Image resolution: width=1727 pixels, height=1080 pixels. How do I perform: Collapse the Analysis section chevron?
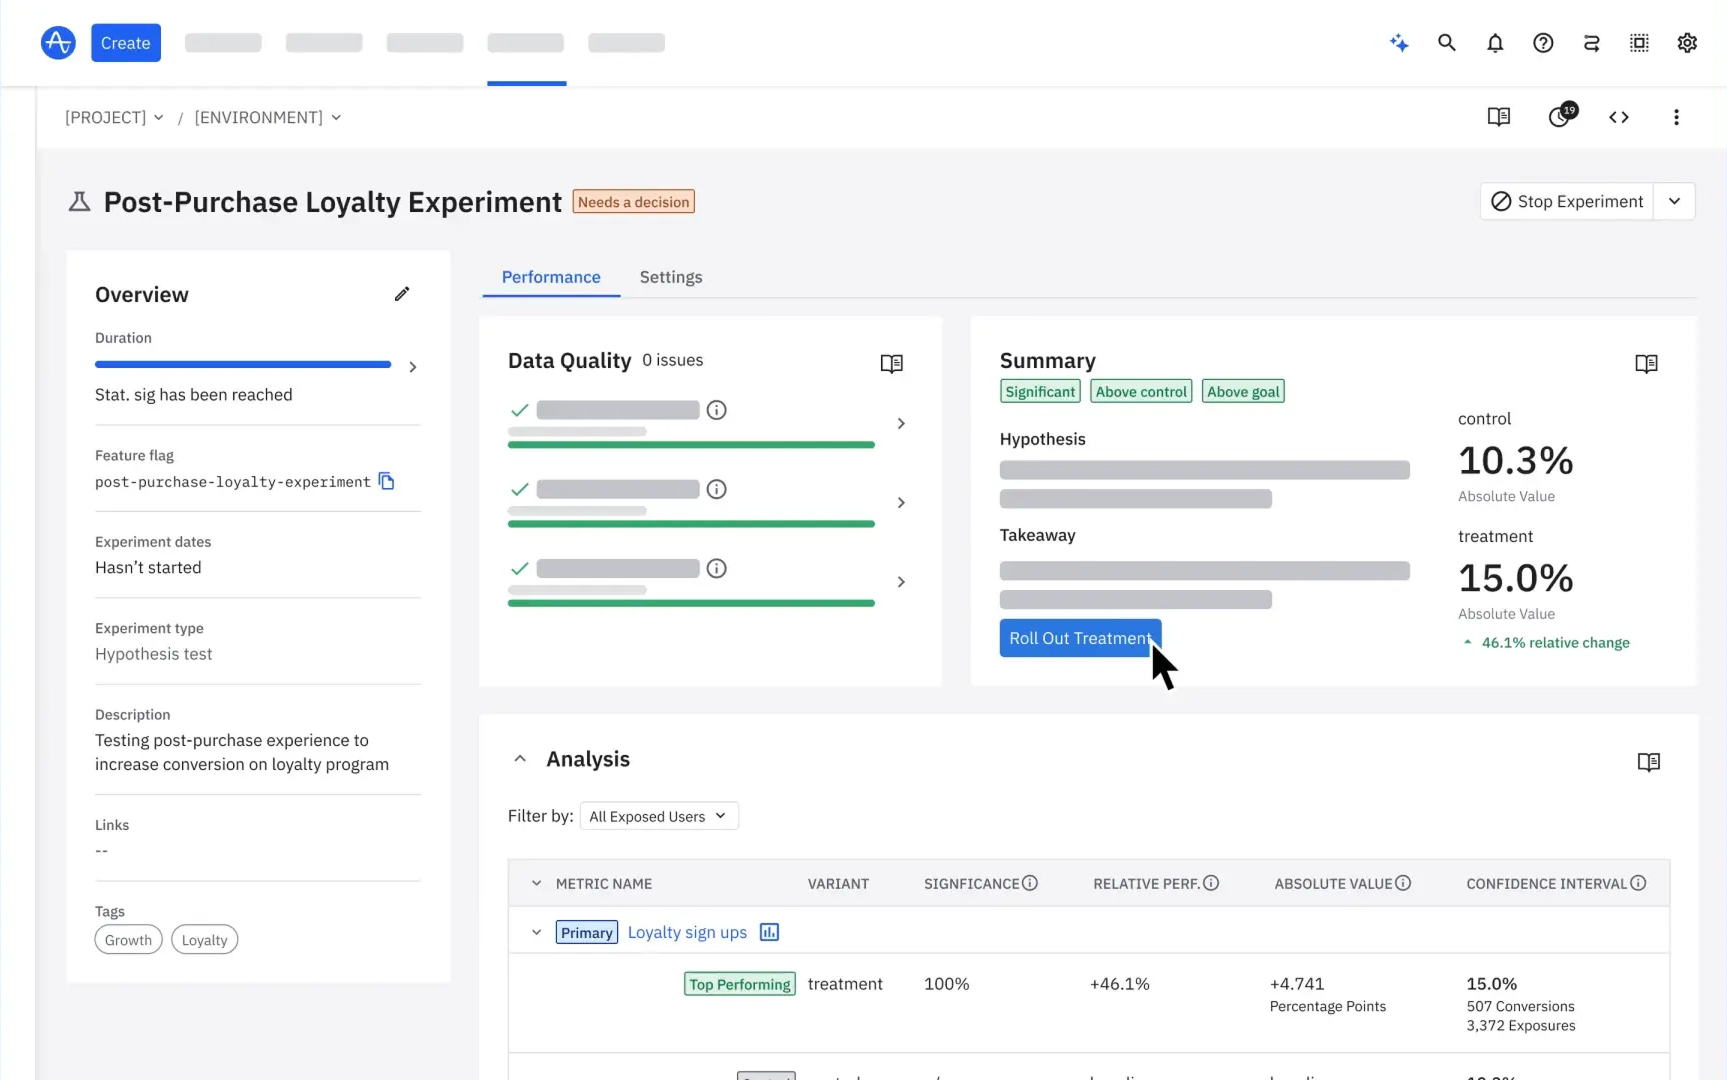click(x=520, y=759)
